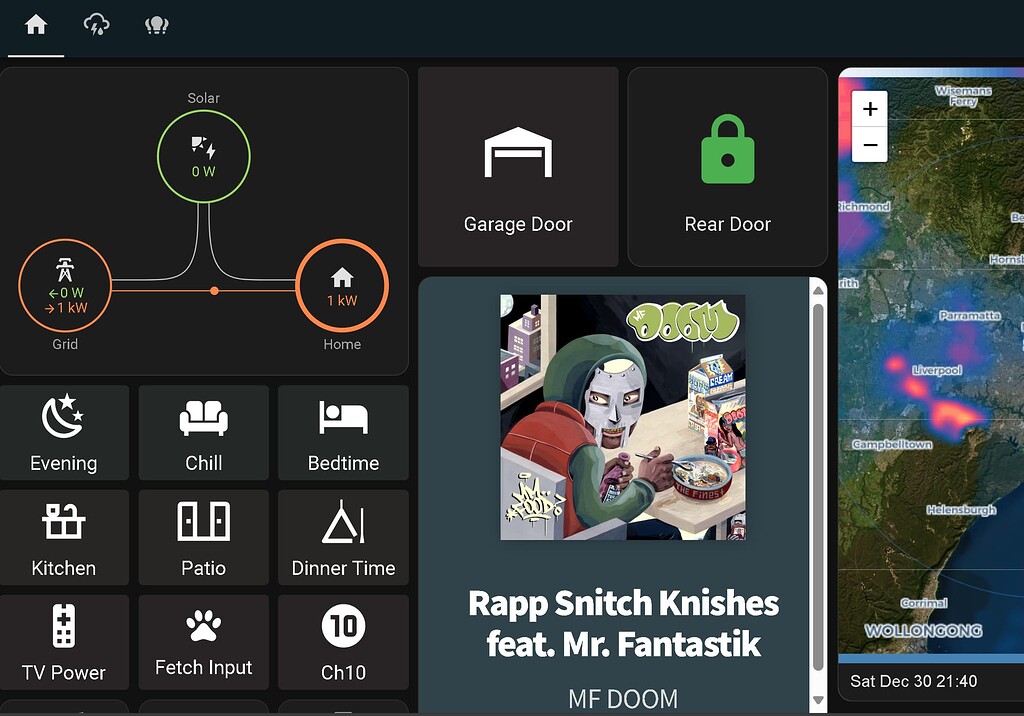Open the Rapp Snitch Knishes track title
The image size is (1024, 716).
(x=622, y=620)
